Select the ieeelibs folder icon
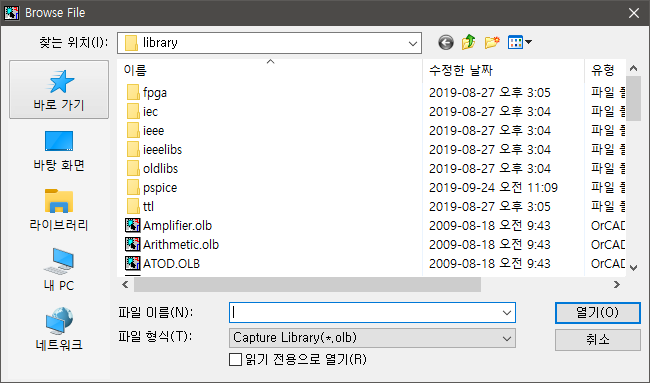This screenshot has height=383, width=650. point(133,150)
